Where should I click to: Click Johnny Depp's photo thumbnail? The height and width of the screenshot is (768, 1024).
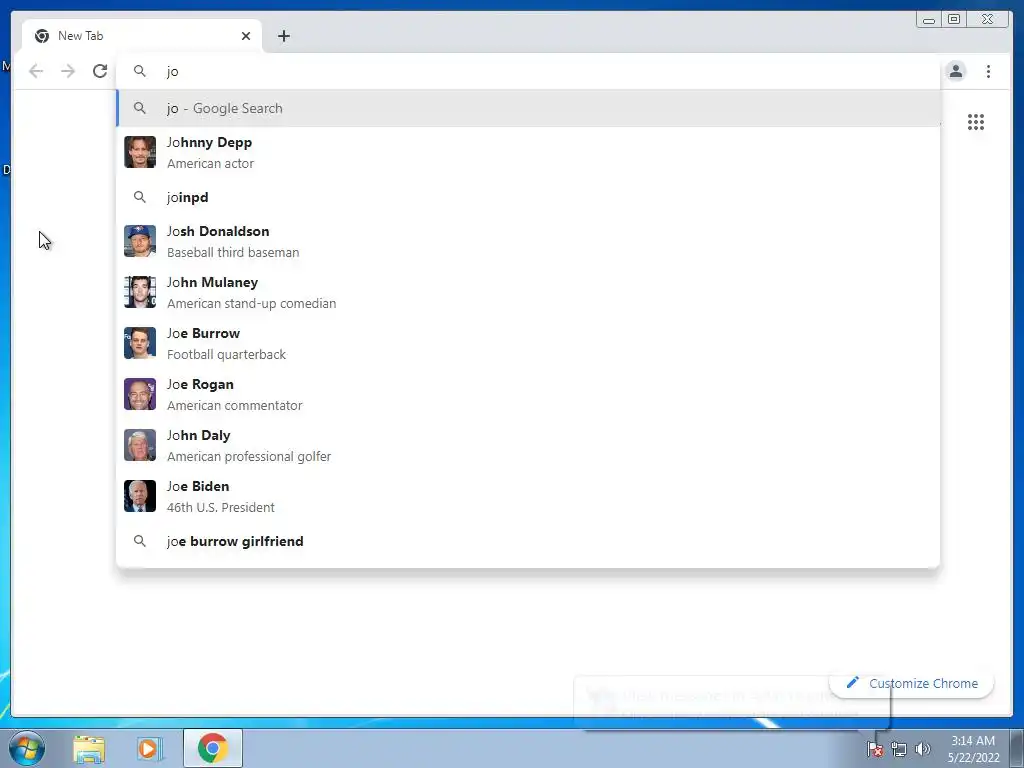[140, 152]
